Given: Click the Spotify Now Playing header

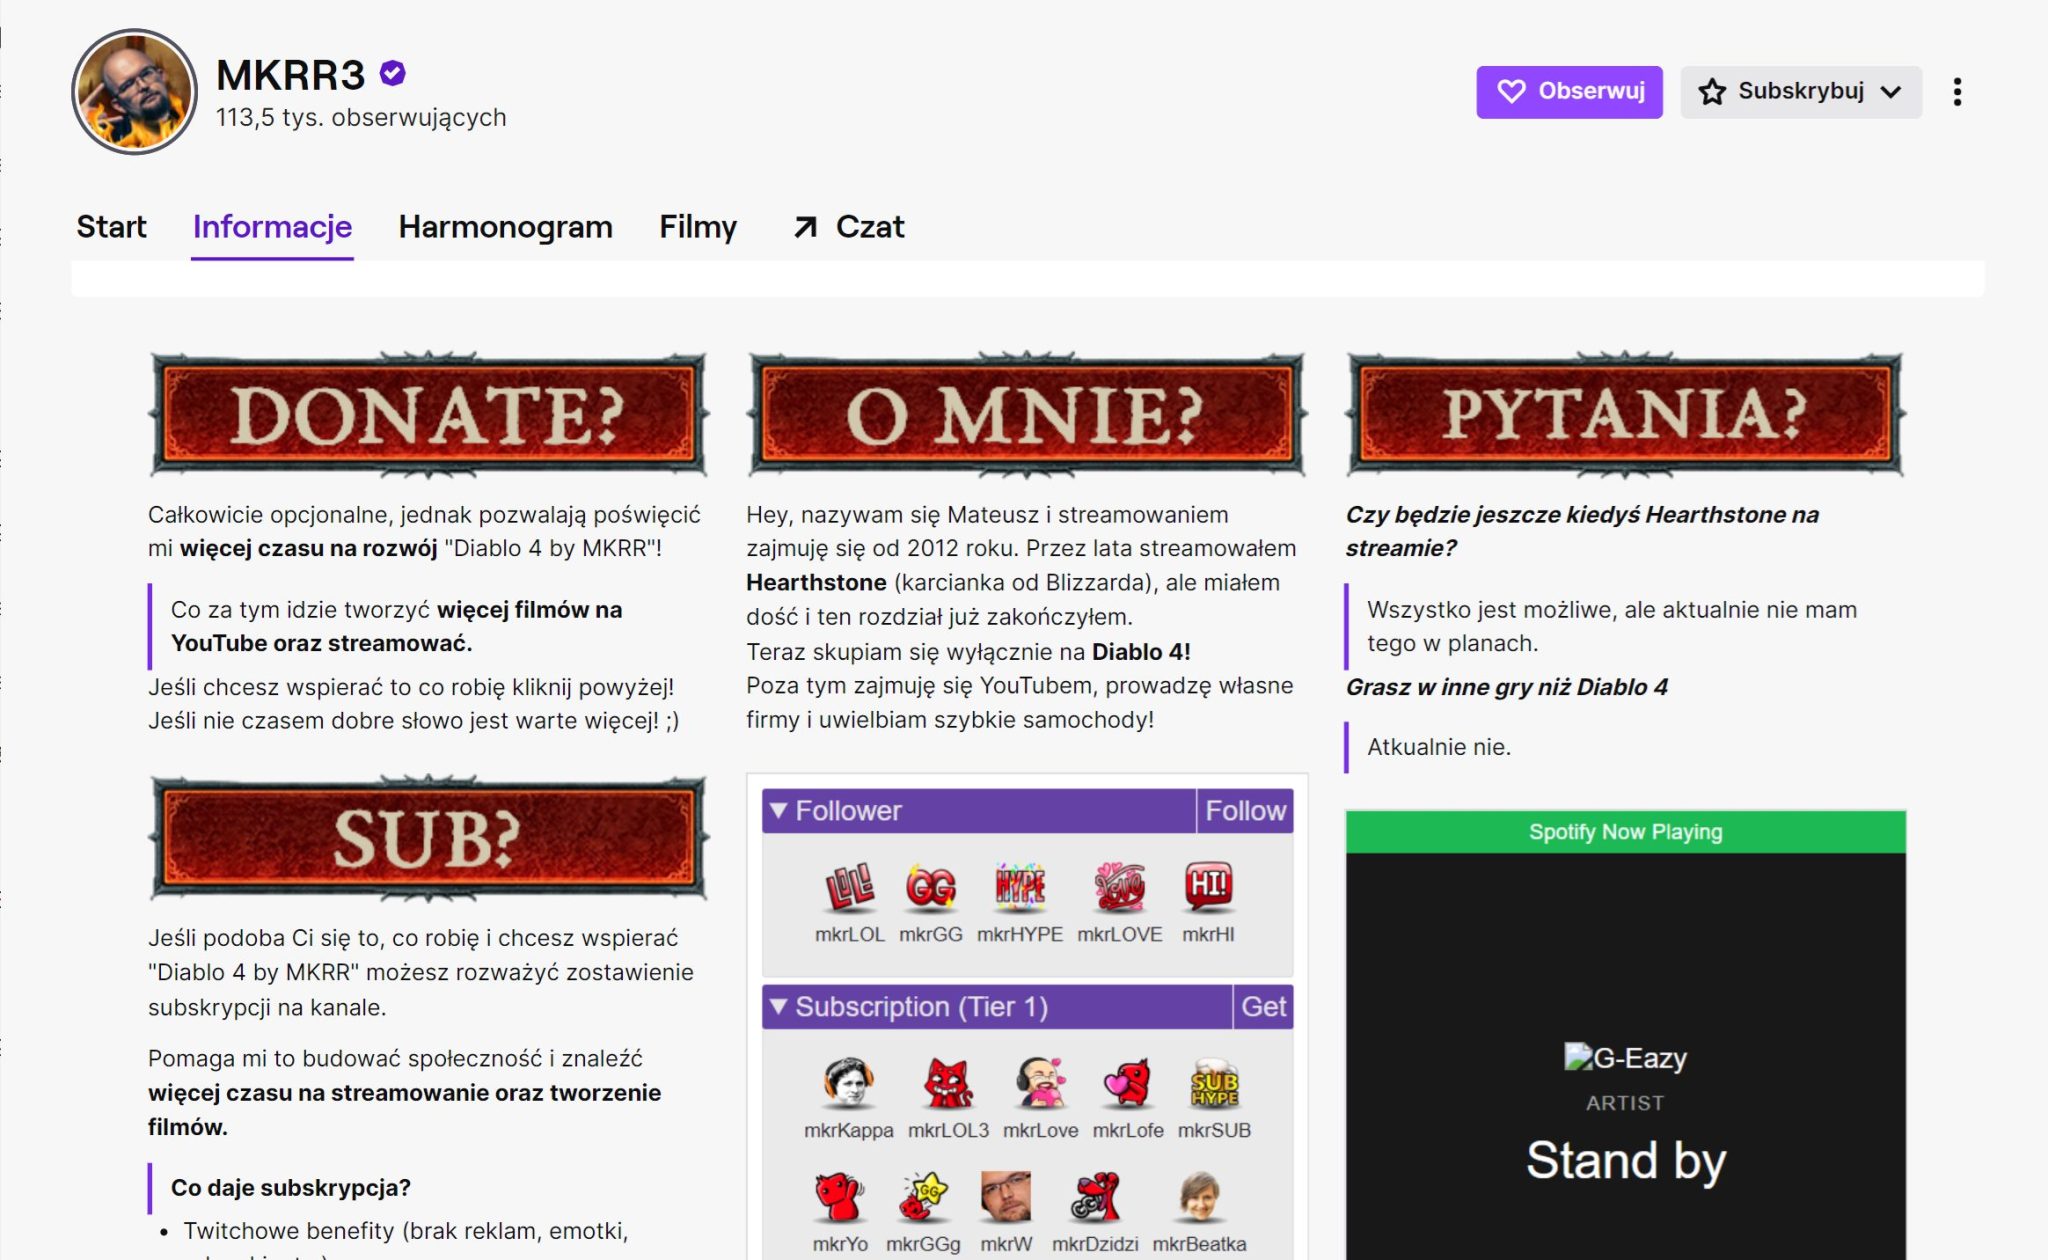Looking at the screenshot, I should click(x=1625, y=832).
